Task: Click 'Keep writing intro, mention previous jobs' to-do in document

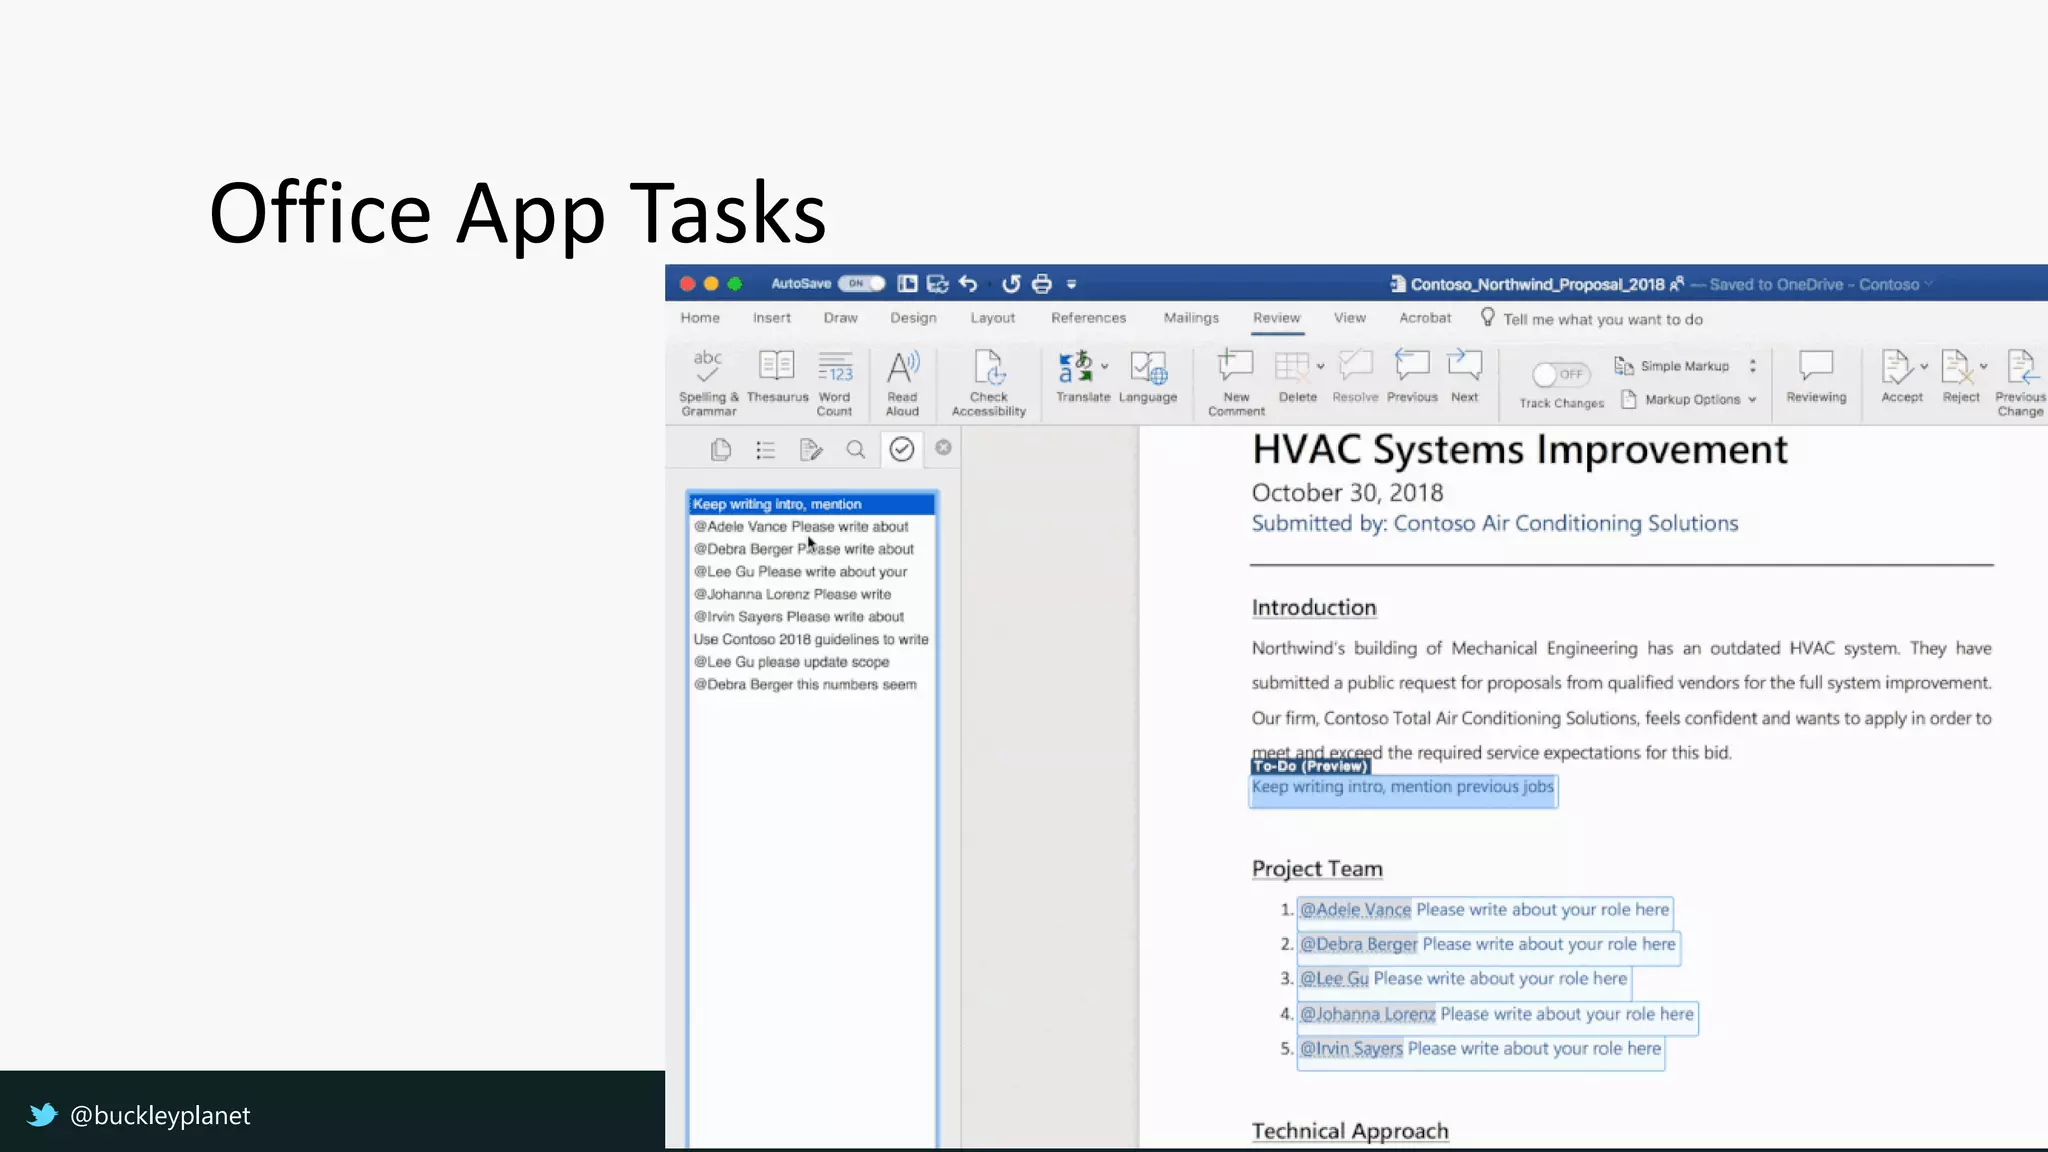Action: 1403,787
